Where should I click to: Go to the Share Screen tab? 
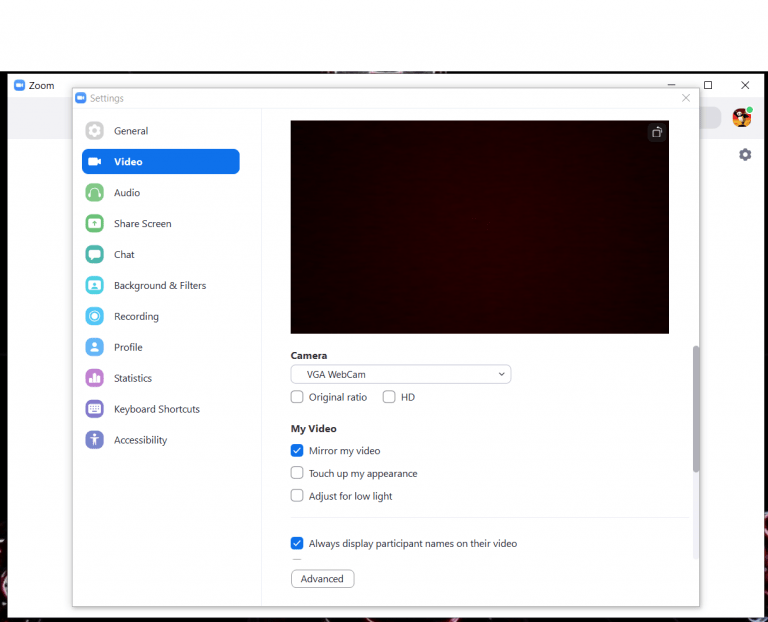pos(161,223)
